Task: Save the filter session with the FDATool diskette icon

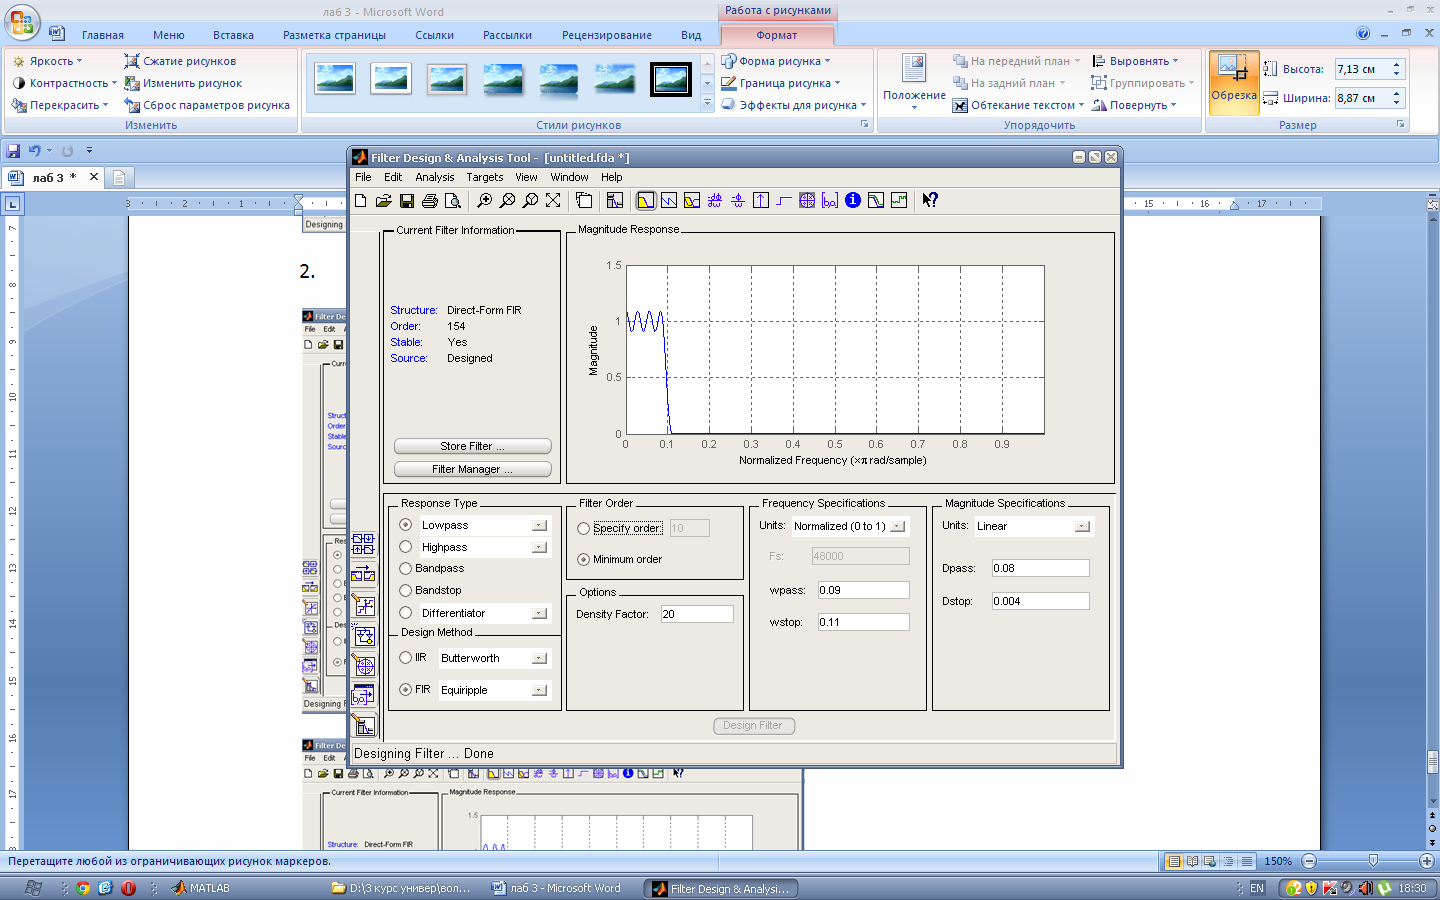Action: tap(407, 201)
